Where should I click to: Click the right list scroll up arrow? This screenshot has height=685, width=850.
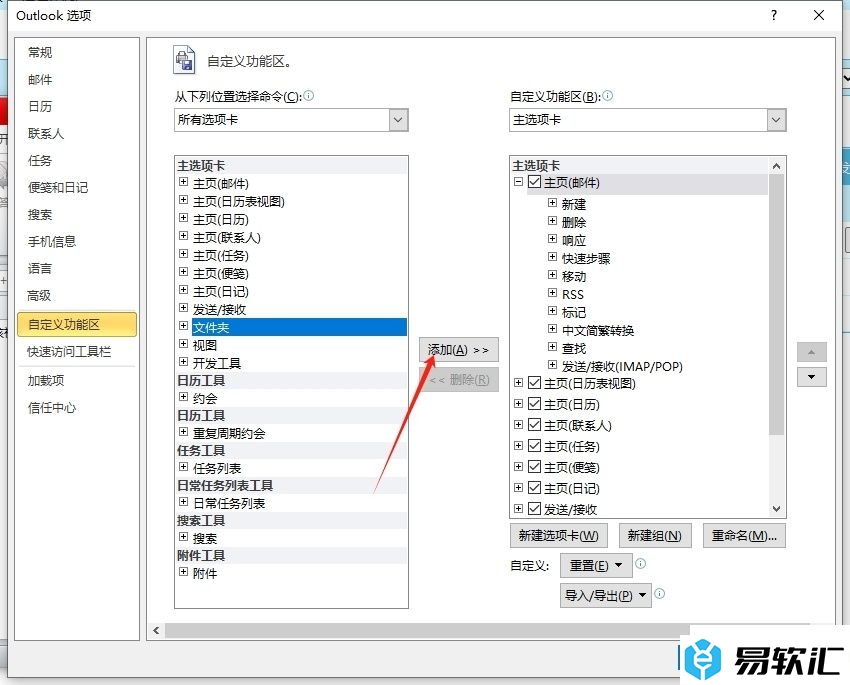(776, 166)
